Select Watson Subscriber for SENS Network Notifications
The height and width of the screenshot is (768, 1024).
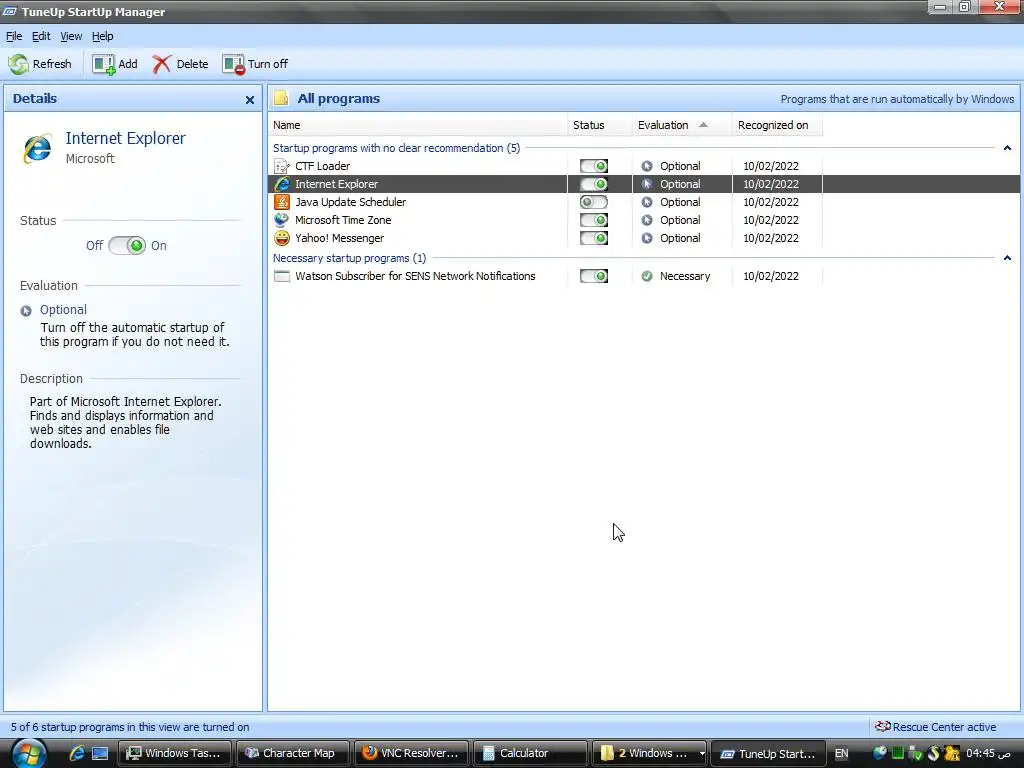pos(415,276)
